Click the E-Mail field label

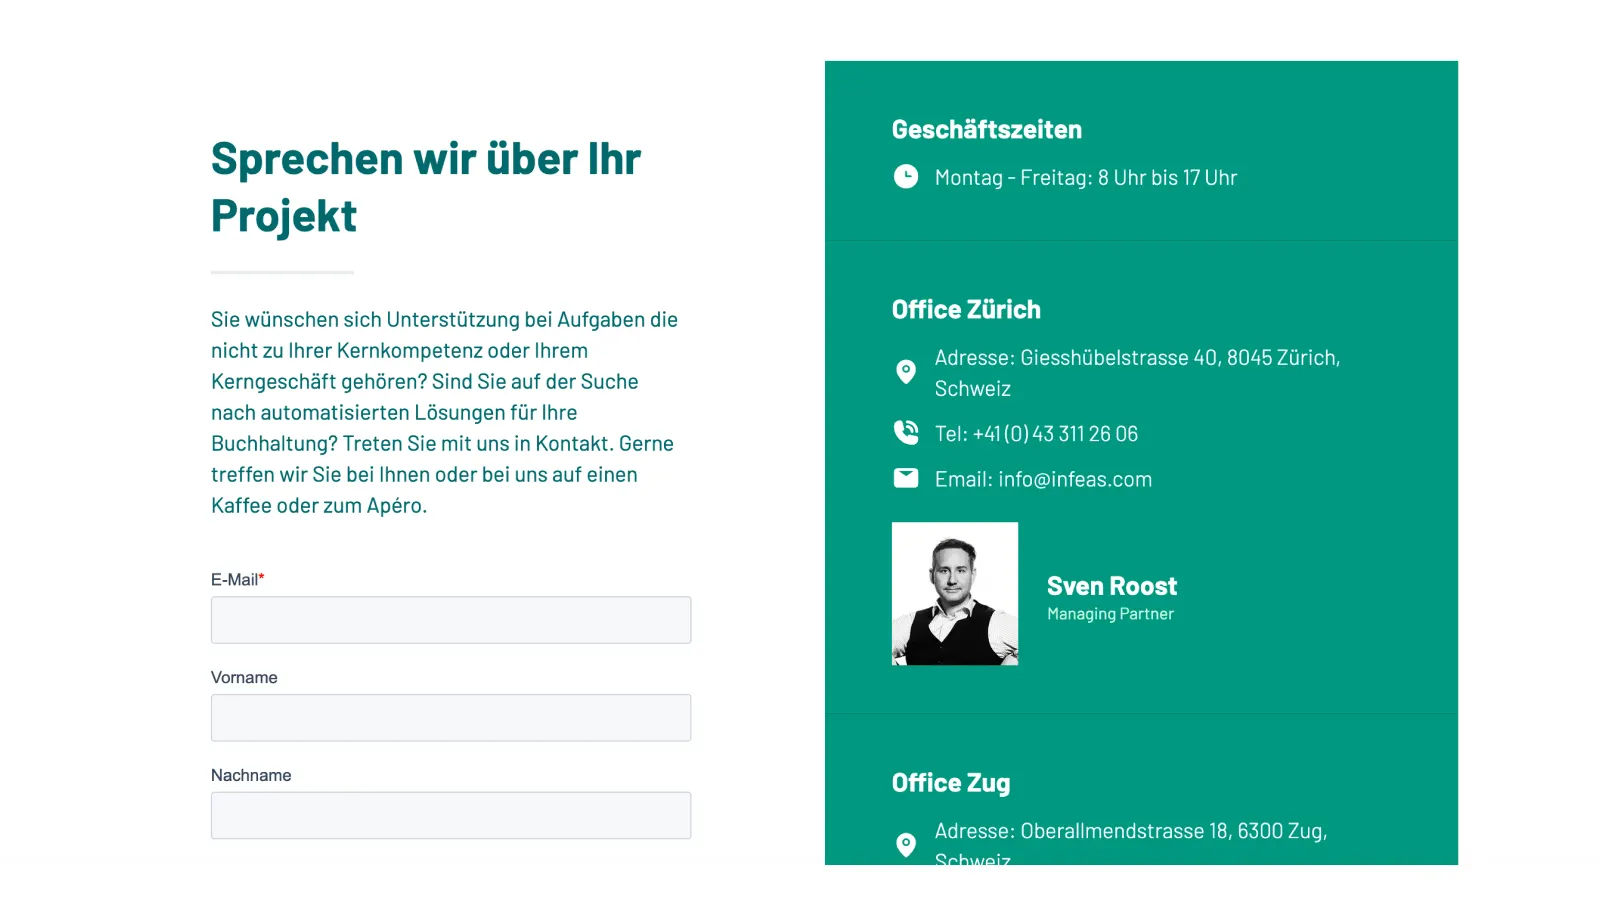(x=237, y=580)
